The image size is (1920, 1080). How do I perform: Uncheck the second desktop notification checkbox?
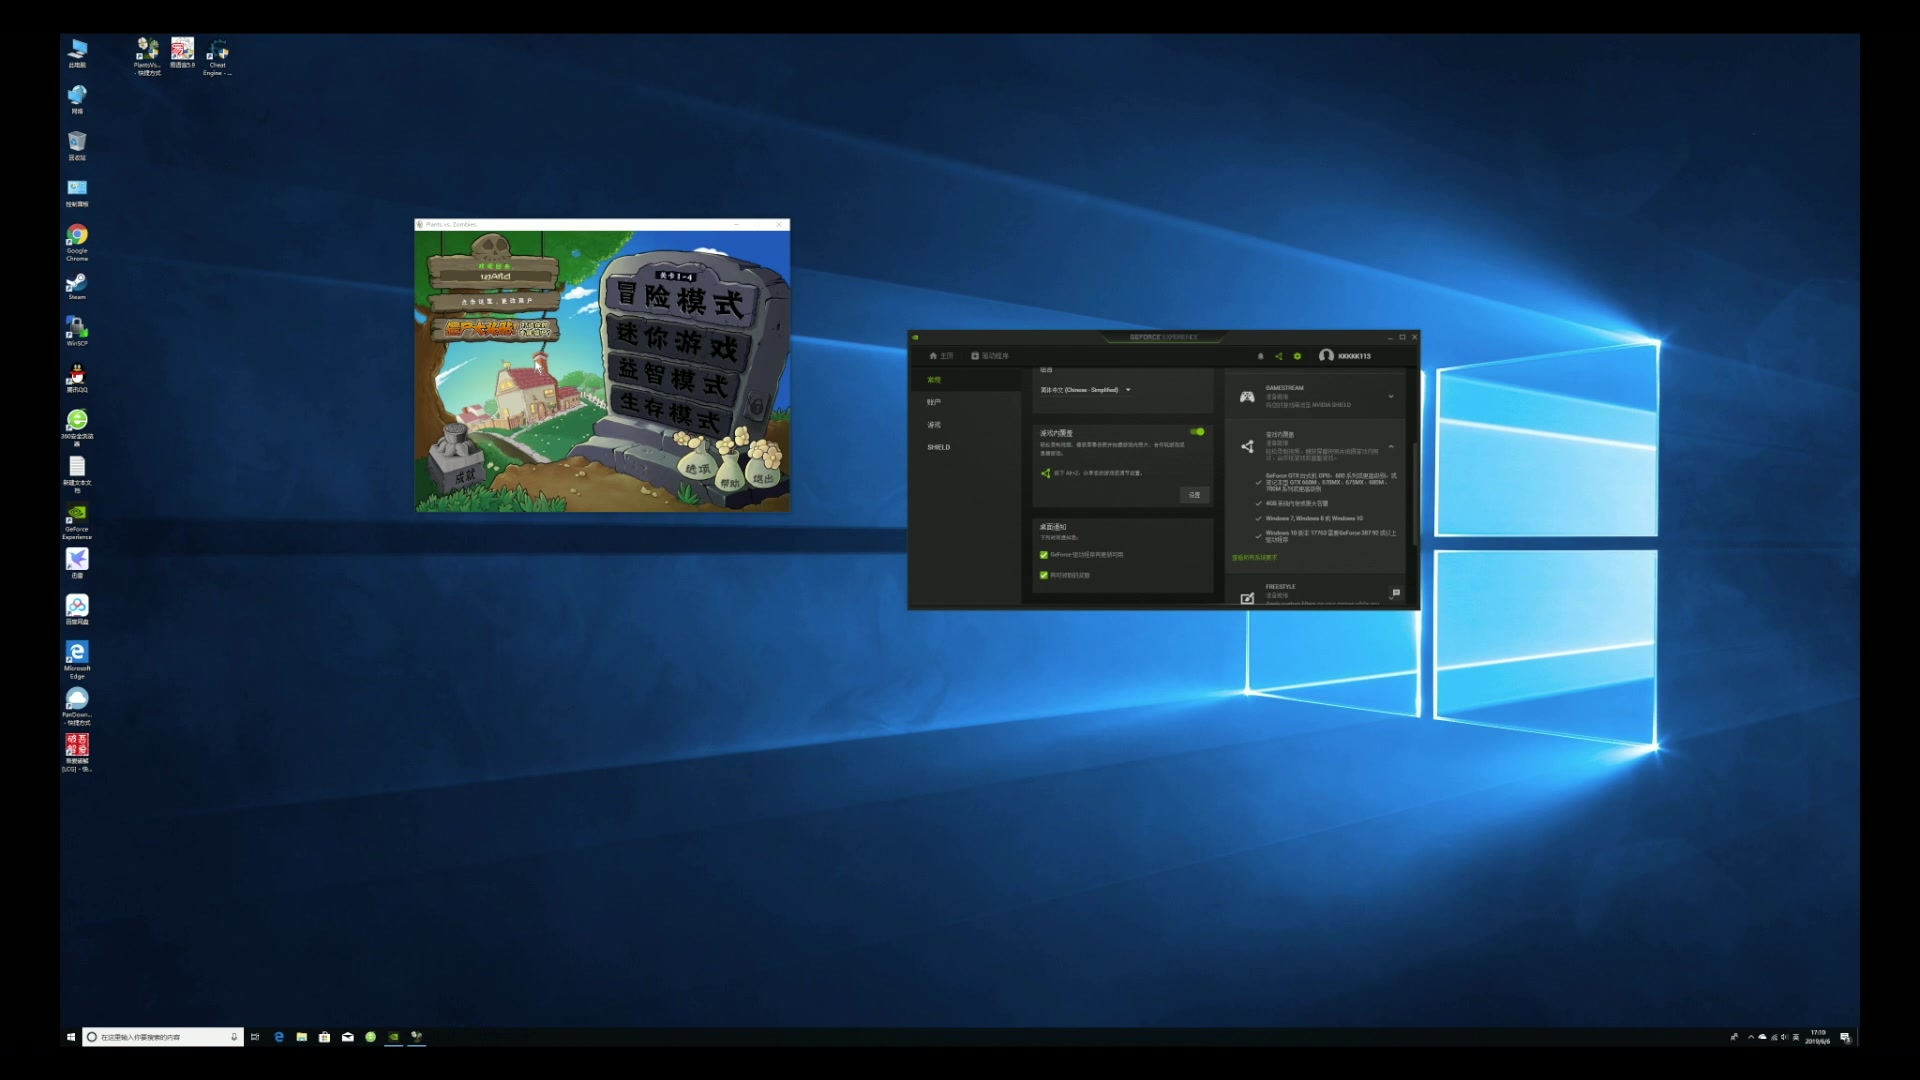(1043, 575)
